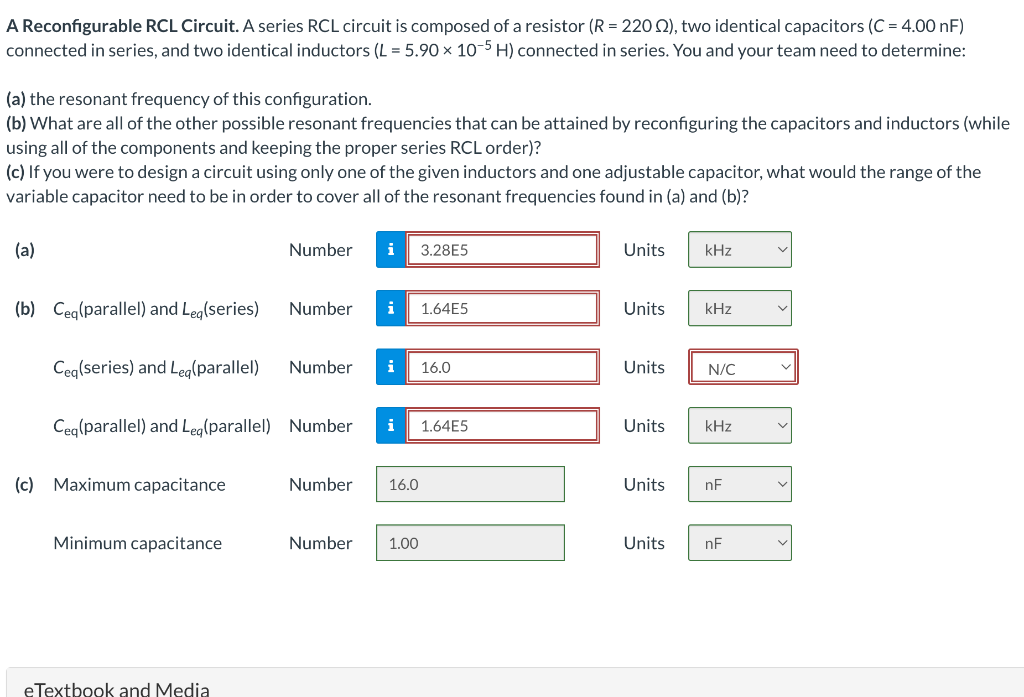
Task: Select the Minimum capacitance 1.00 field
Action: click(x=470, y=542)
